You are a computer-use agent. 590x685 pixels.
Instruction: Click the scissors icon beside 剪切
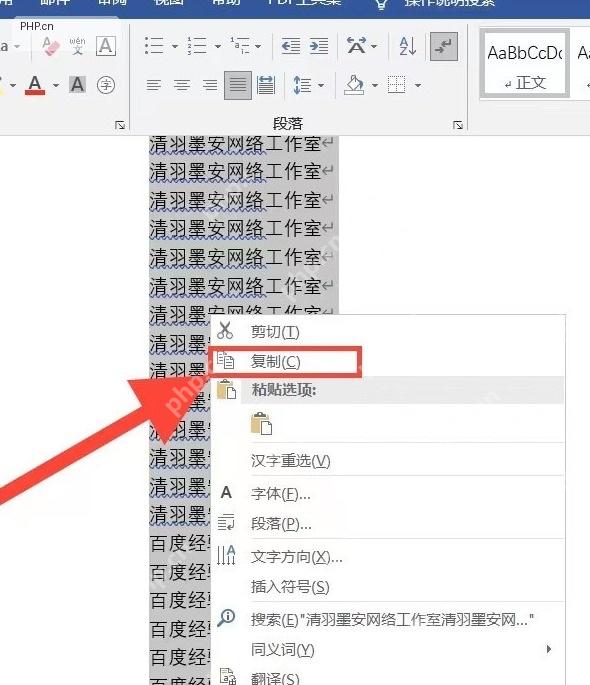tap(225, 331)
